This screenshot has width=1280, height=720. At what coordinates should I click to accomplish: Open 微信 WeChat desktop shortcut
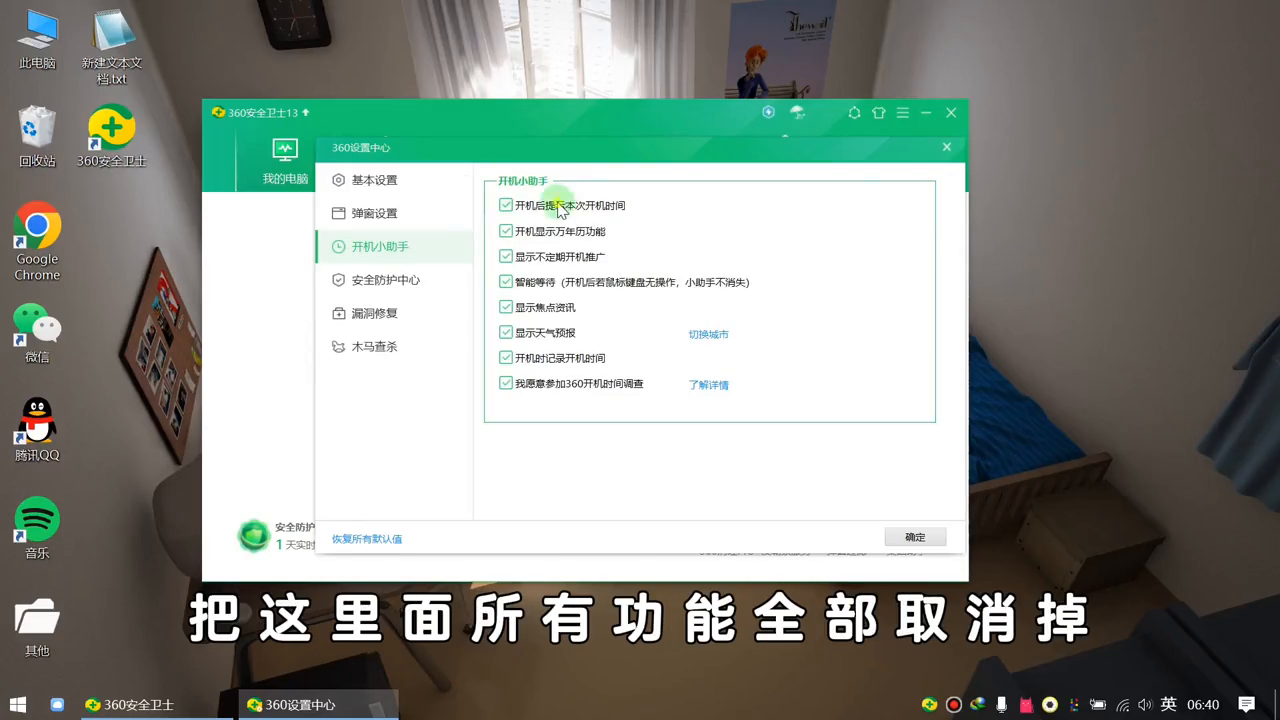(37, 333)
